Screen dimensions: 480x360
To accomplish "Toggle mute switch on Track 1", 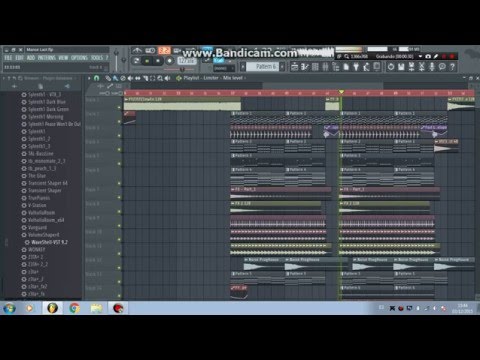I will pos(119,107).
